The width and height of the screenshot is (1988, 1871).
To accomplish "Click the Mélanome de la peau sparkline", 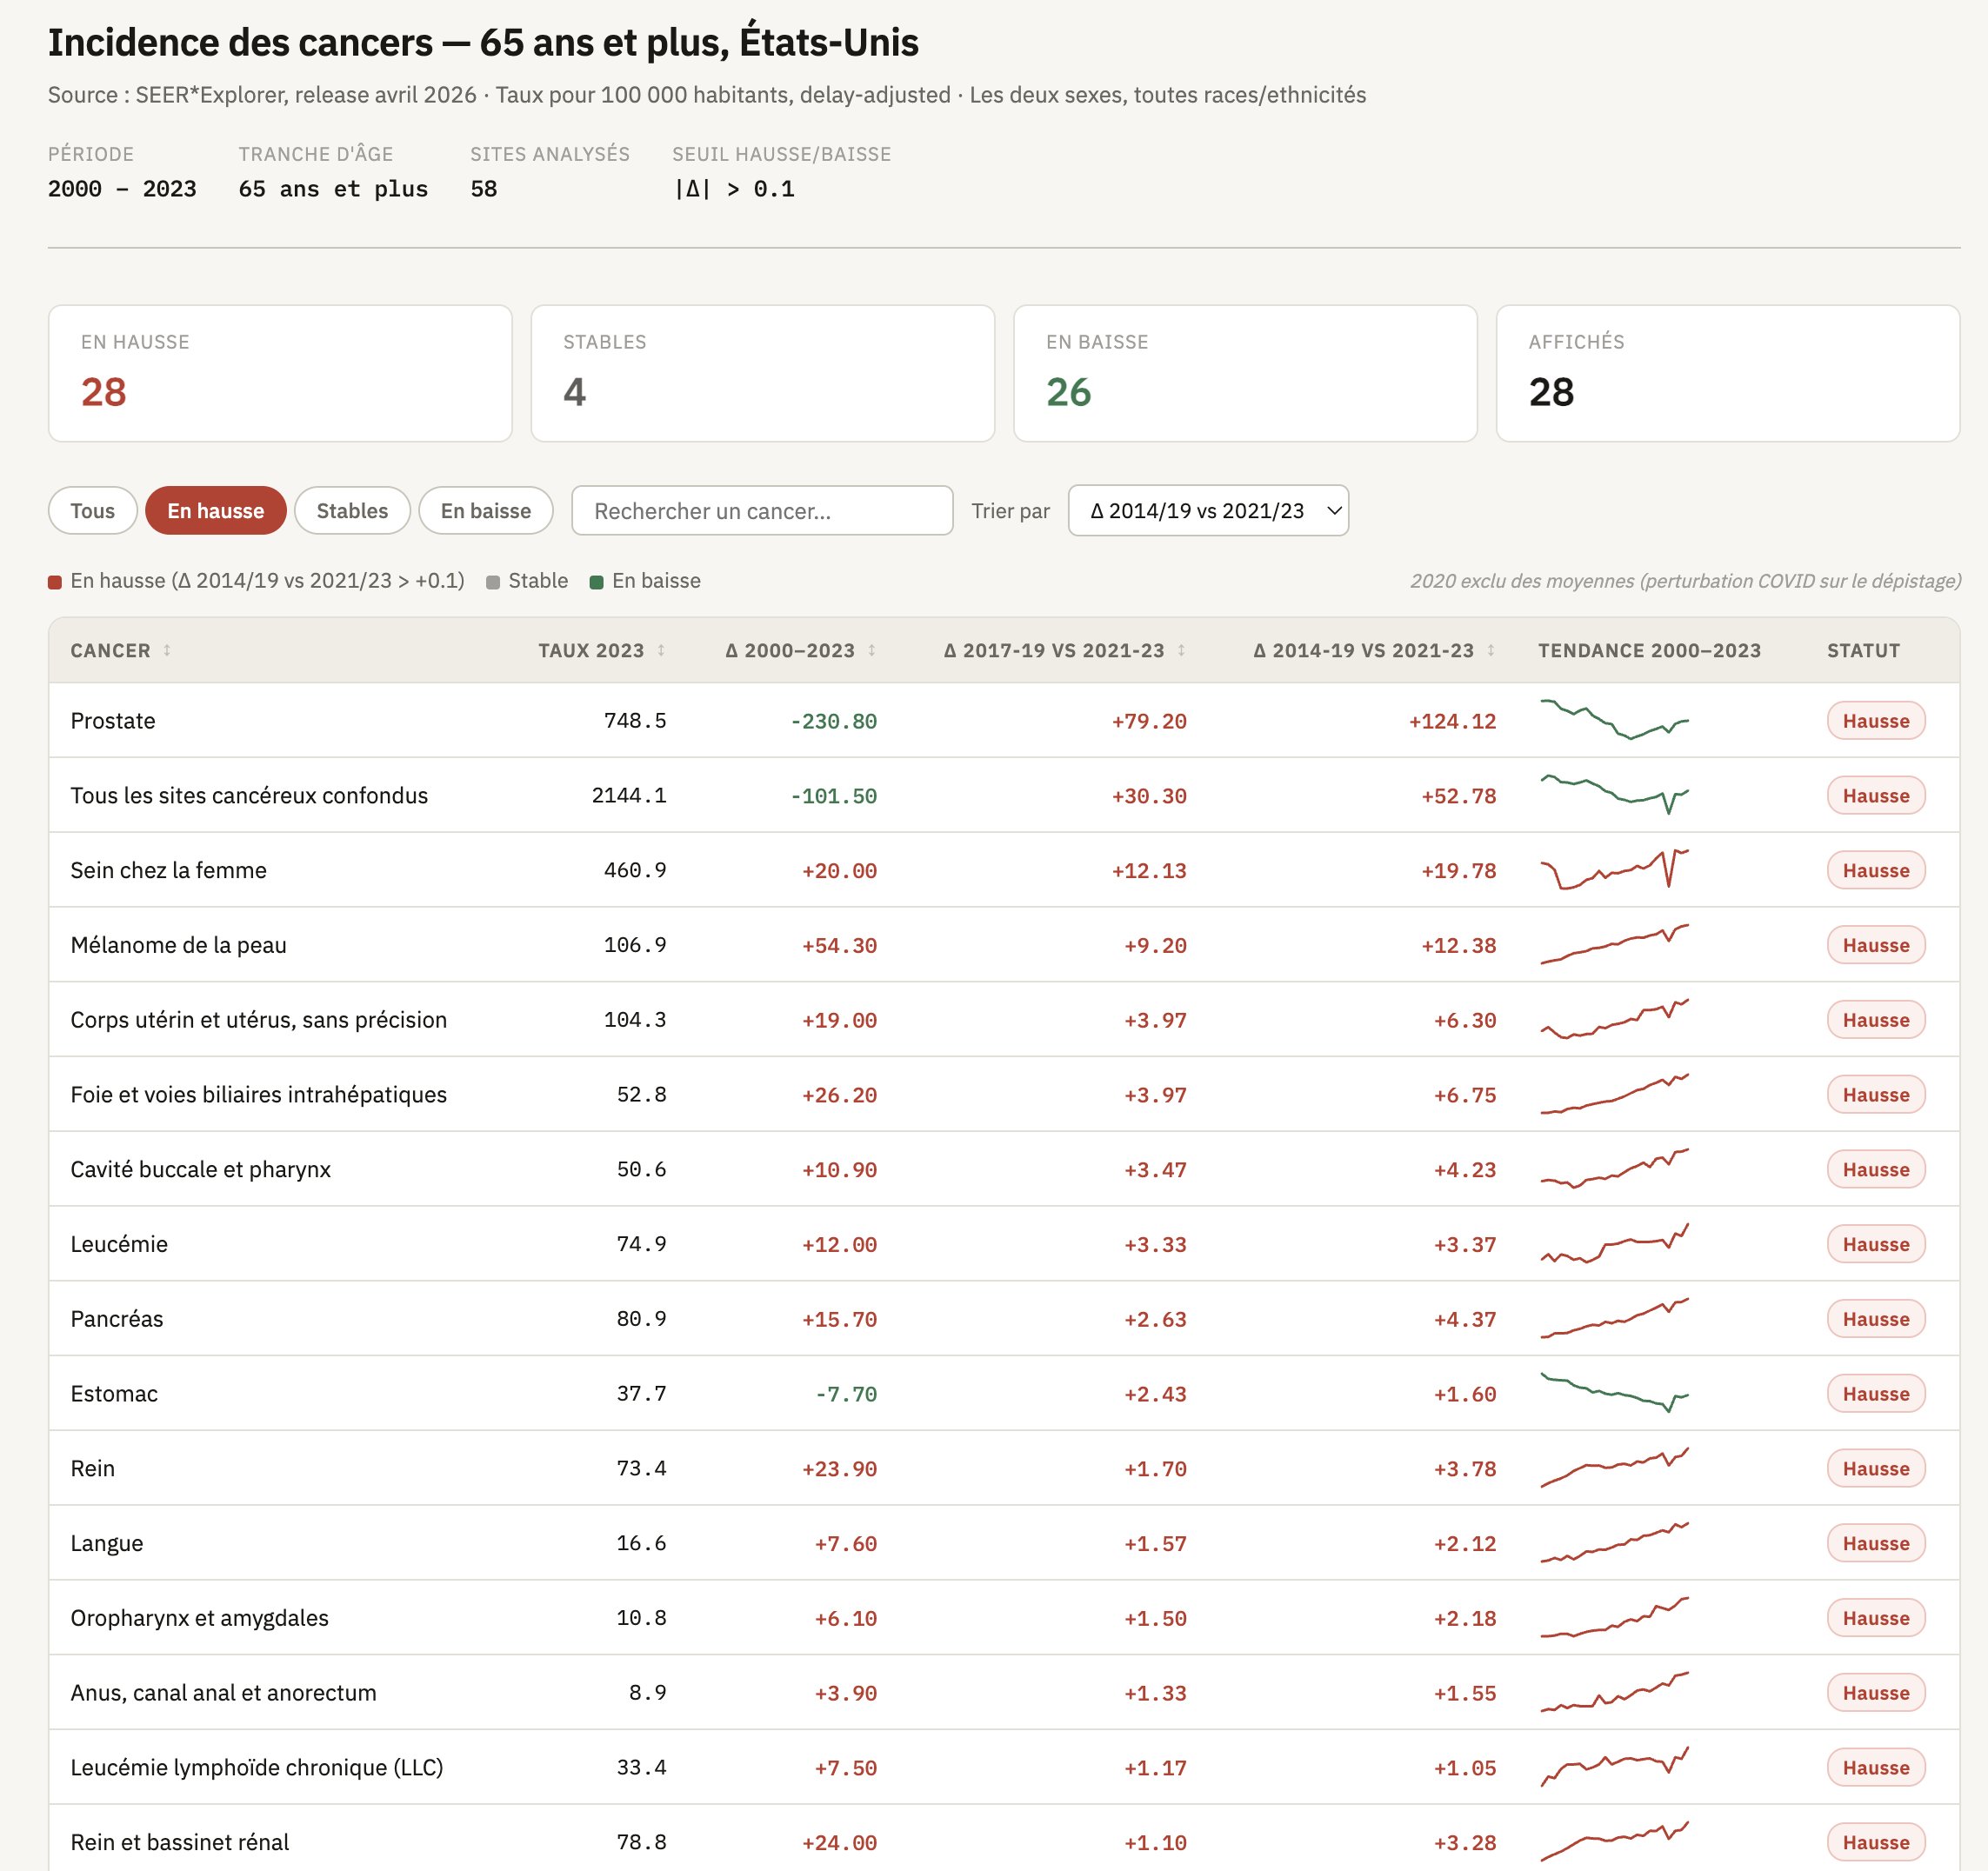I will [x=1614, y=944].
